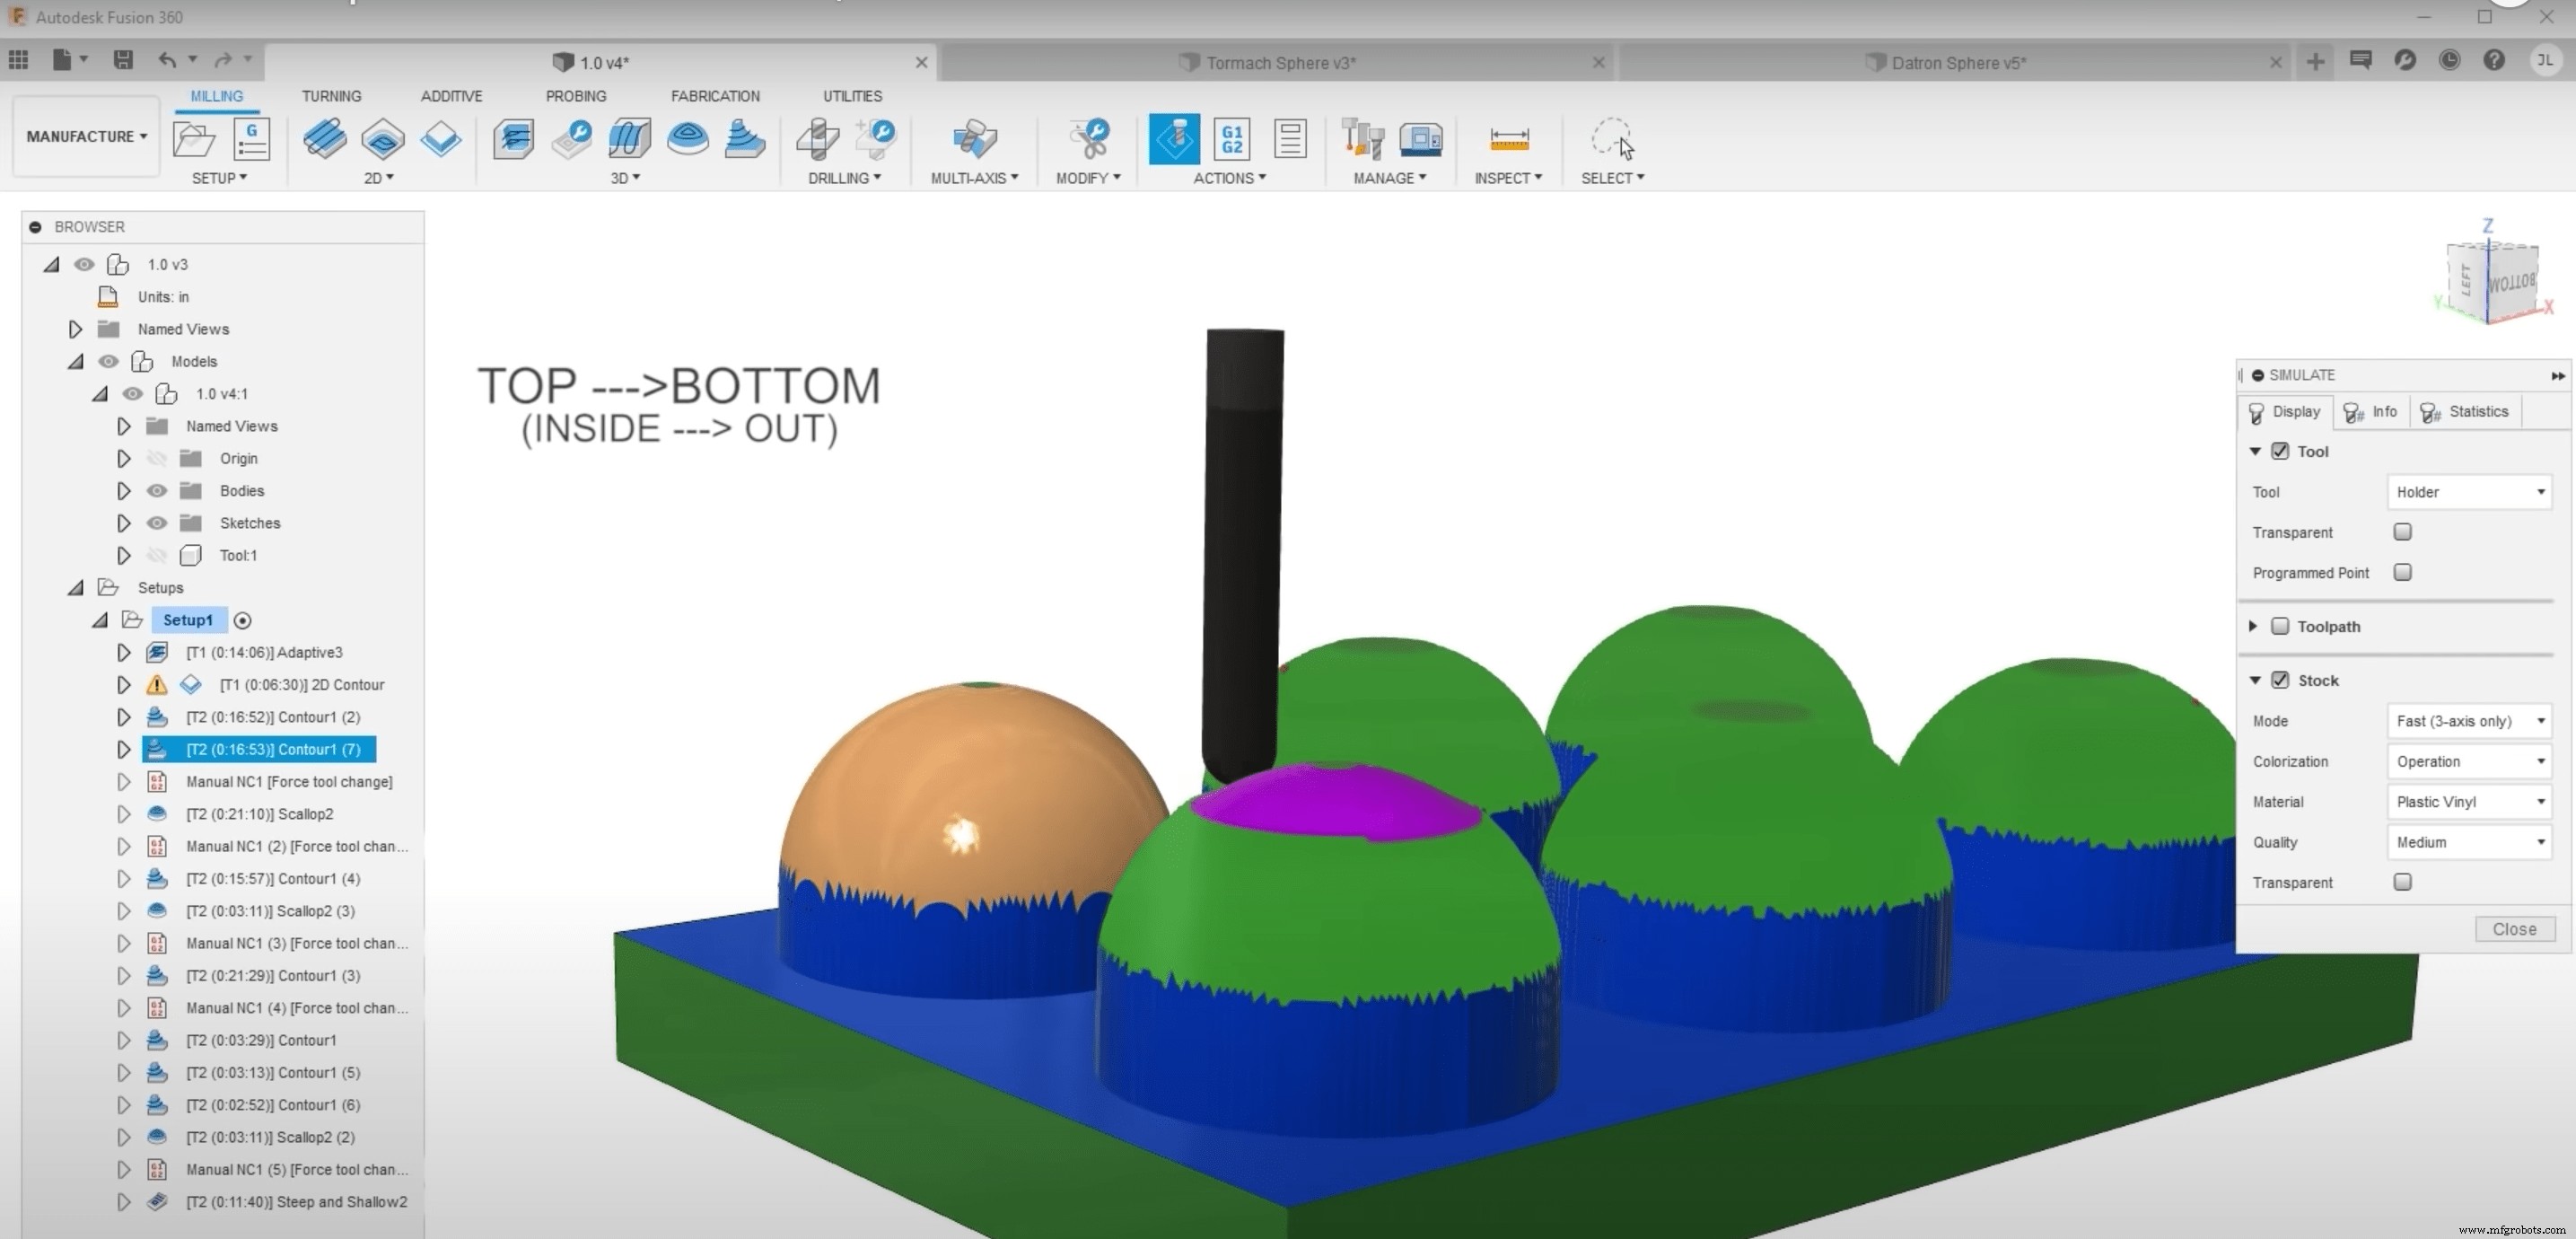Open Post Process via the G1 G2 icon
This screenshot has height=1239, width=2576.
(x=1231, y=140)
